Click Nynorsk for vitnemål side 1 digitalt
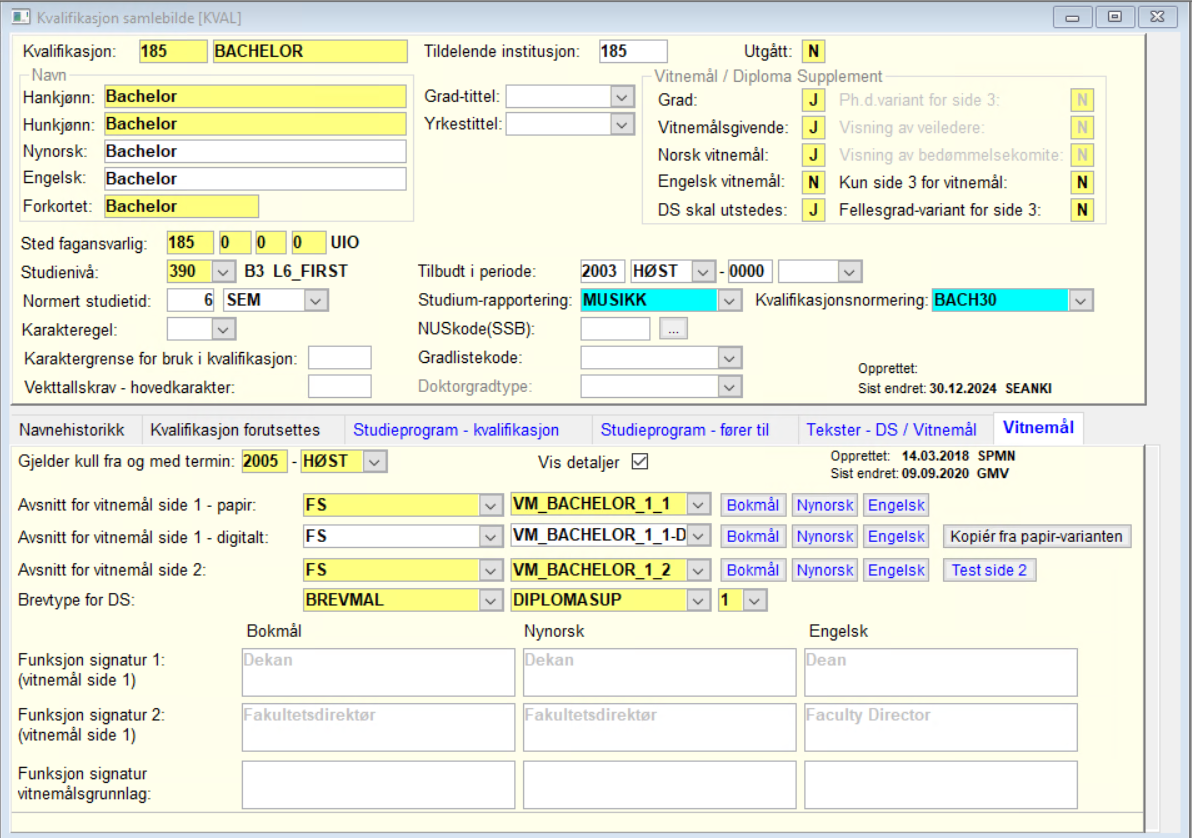Image resolution: width=1192 pixels, height=838 pixels. pos(825,536)
